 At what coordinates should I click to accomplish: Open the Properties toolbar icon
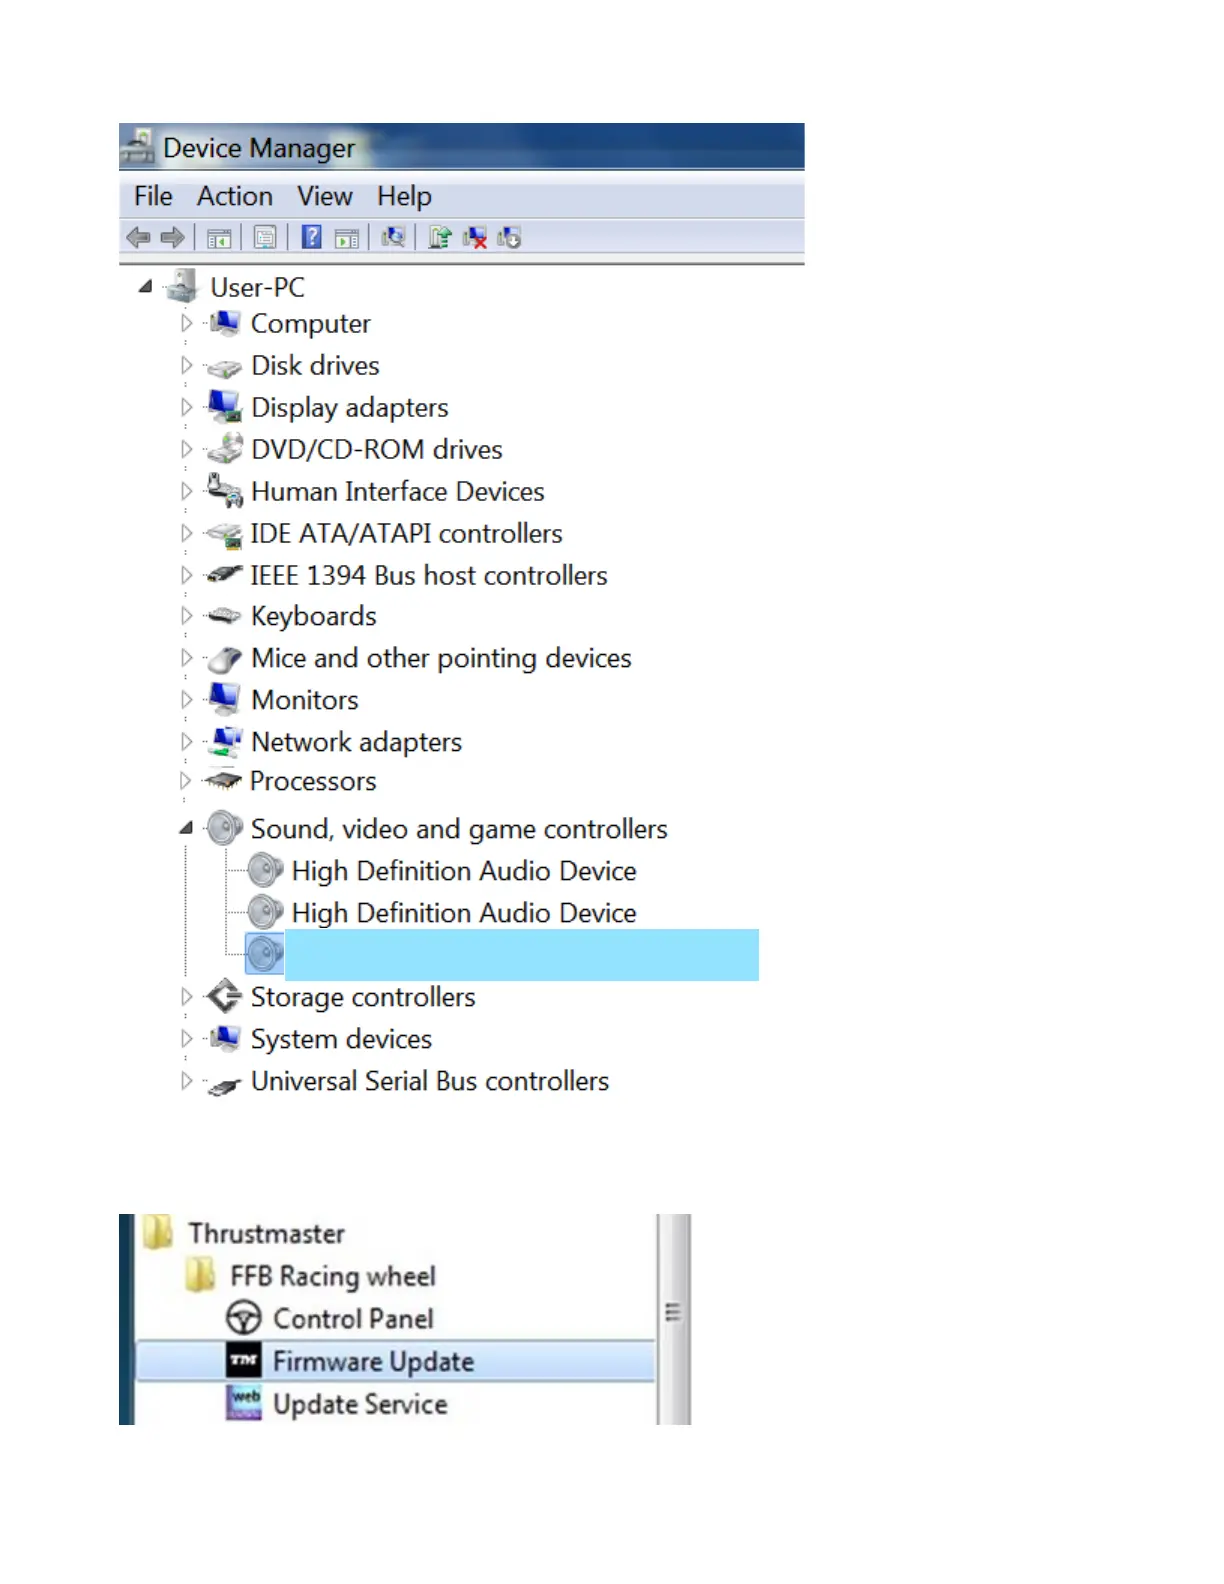[265, 238]
